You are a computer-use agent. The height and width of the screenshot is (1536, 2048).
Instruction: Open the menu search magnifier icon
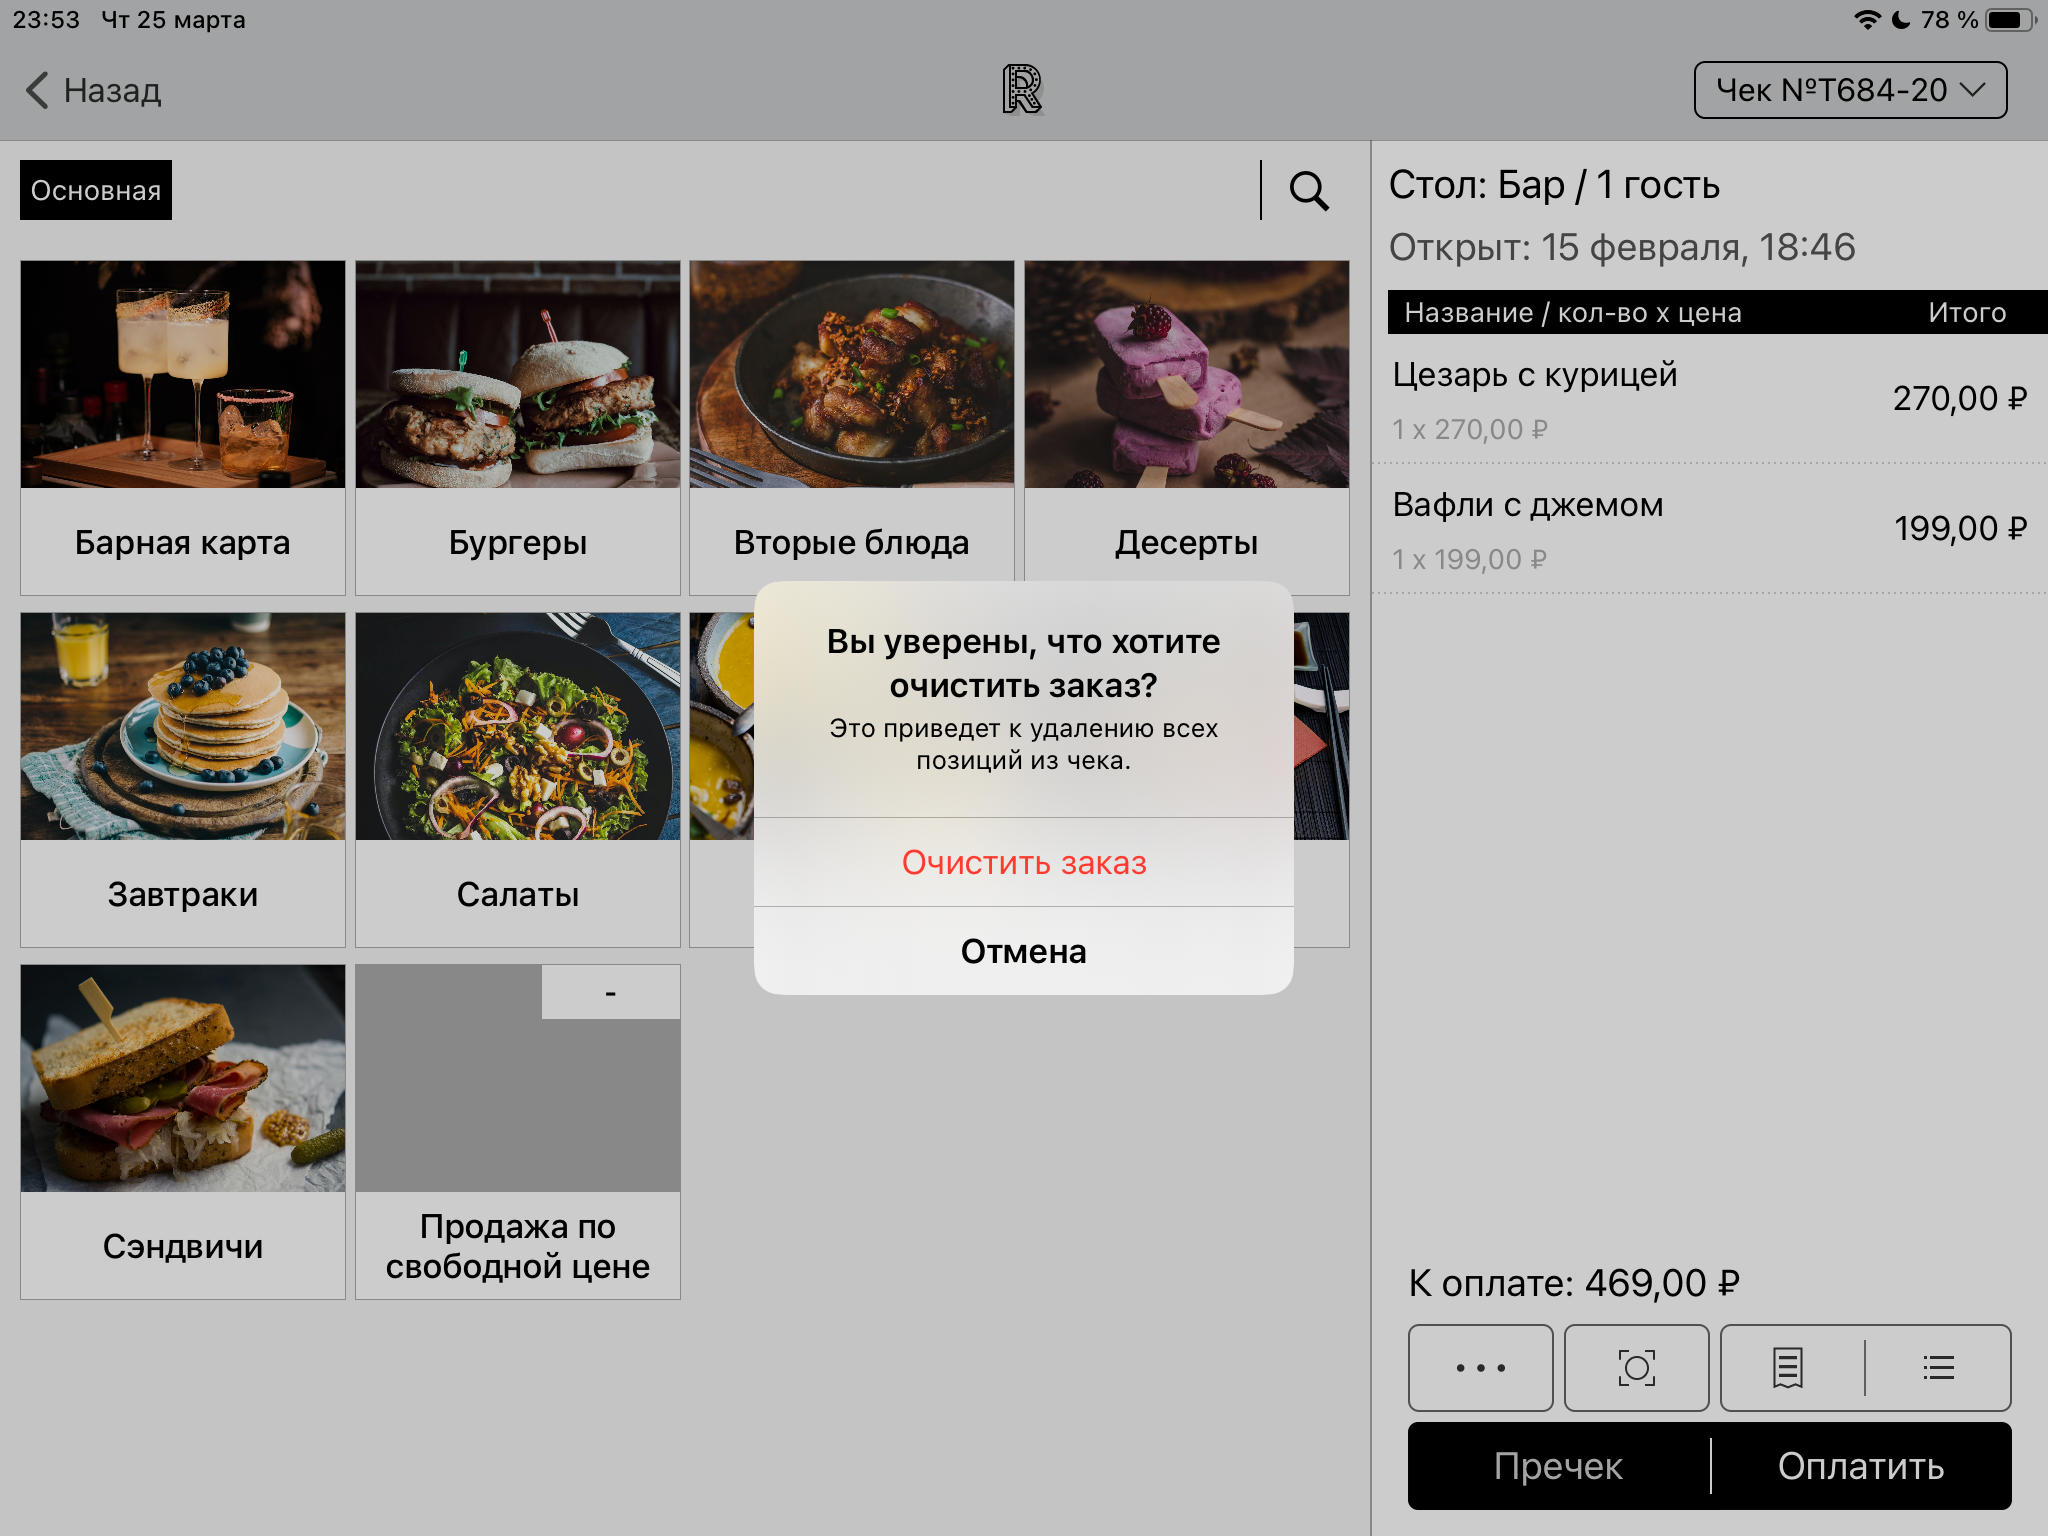tap(1308, 190)
